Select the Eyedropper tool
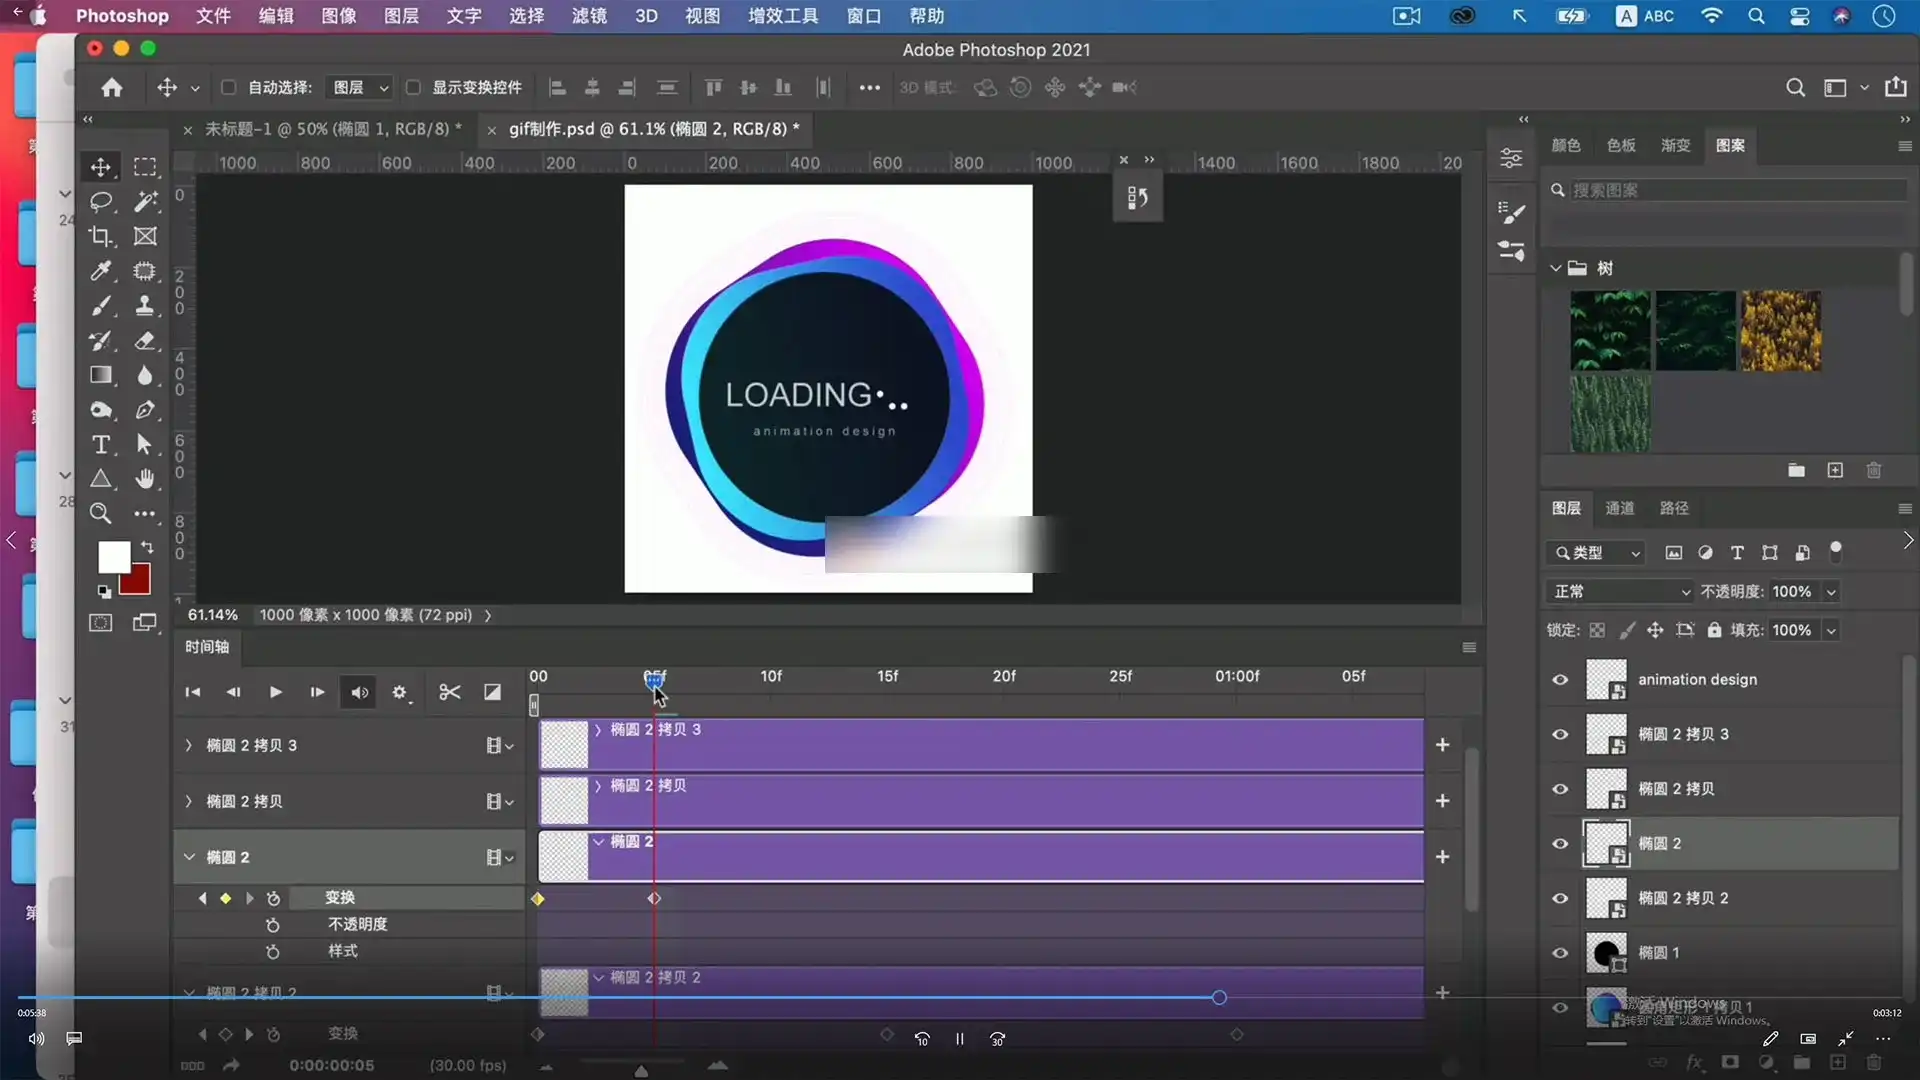This screenshot has width=1920, height=1080. pyautogui.click(x=101, y=271)
